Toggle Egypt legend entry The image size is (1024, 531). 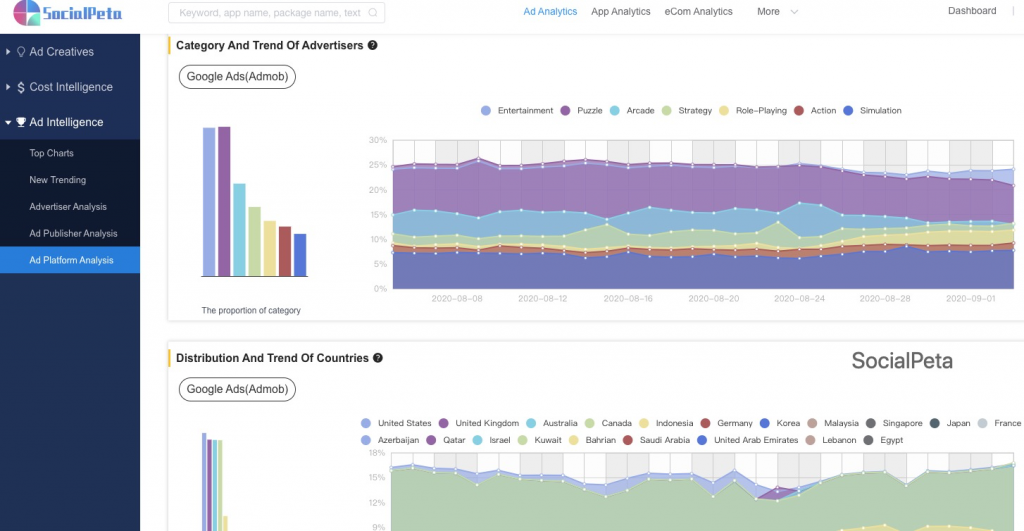coord(883,440)
